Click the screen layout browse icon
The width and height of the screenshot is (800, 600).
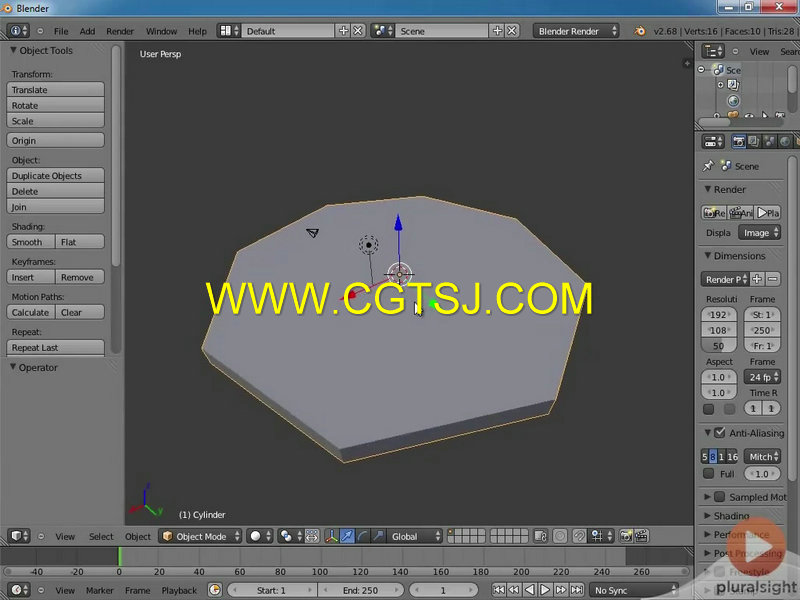point(229,31)
